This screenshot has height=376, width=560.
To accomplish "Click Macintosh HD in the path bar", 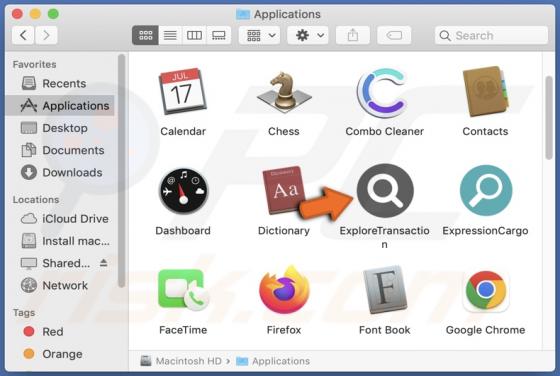I will click(x=181, y=361).
